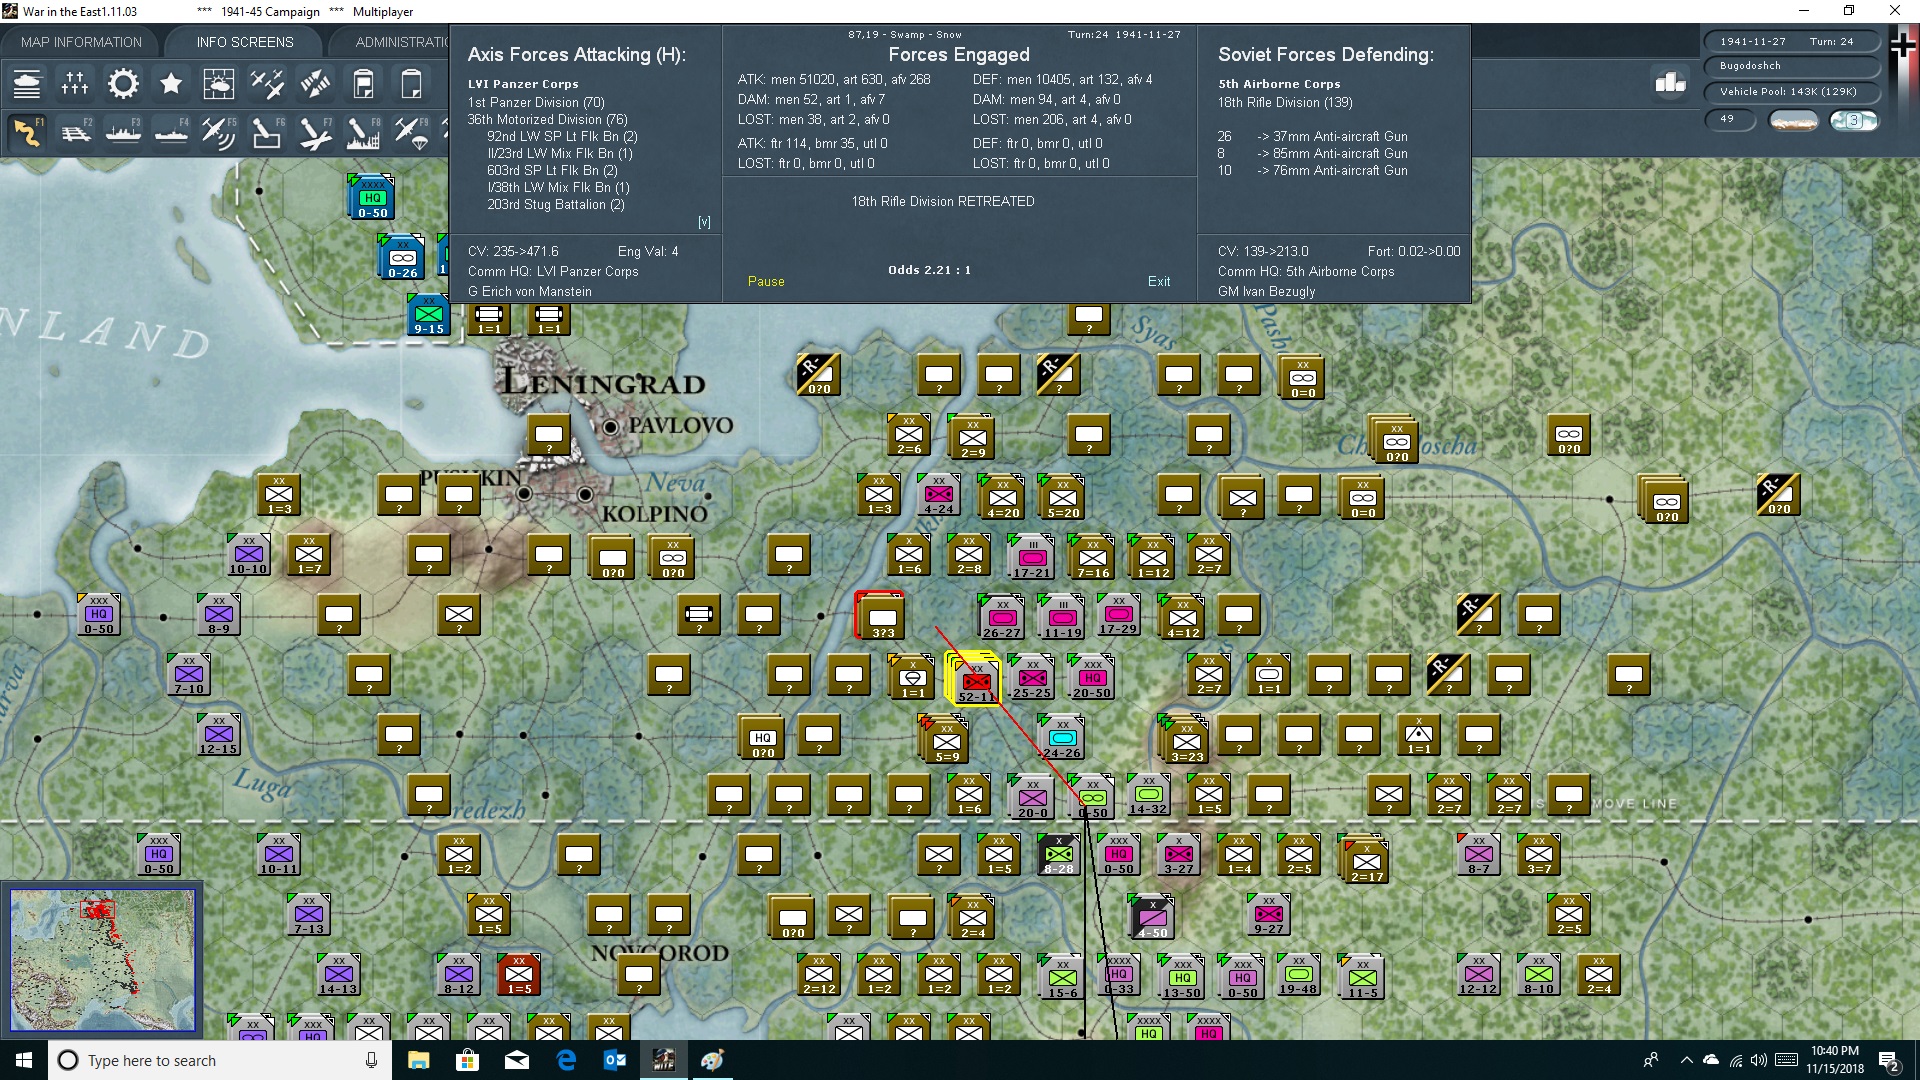
Task: Click G Erich von Manstein commander name
Action: (x=529, y=291)
